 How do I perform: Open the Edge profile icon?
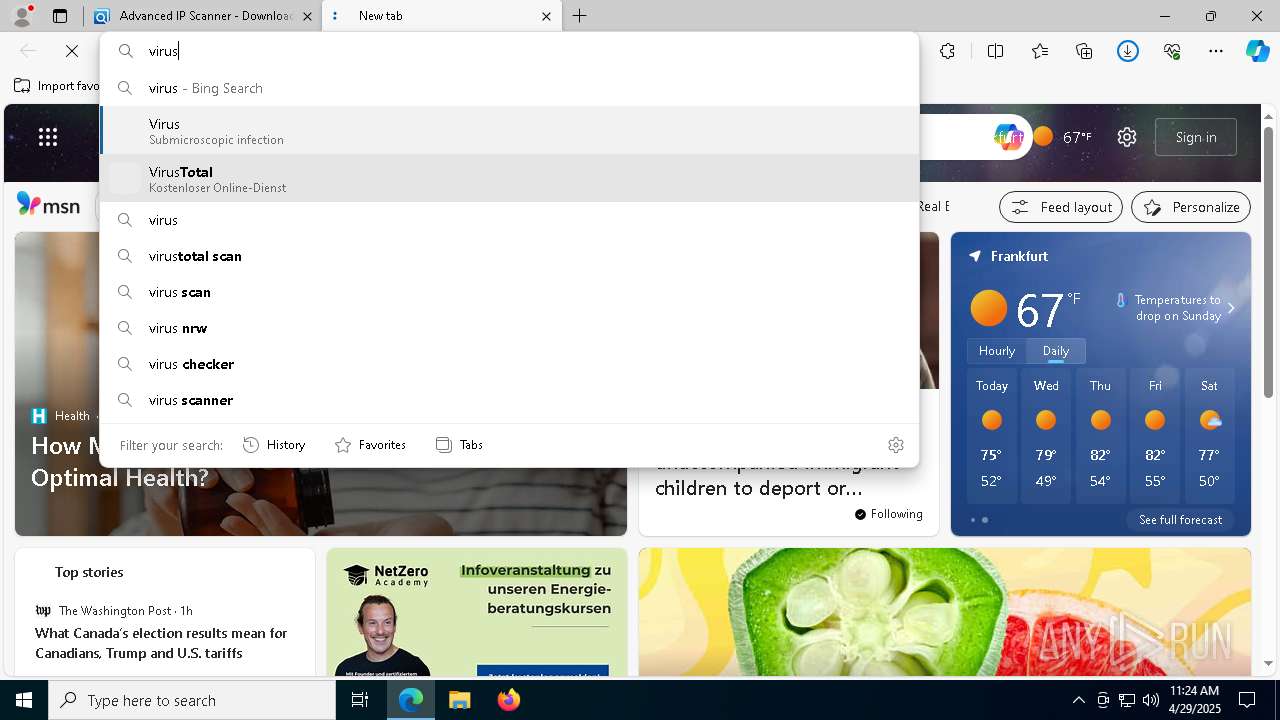tap(22, 16)
